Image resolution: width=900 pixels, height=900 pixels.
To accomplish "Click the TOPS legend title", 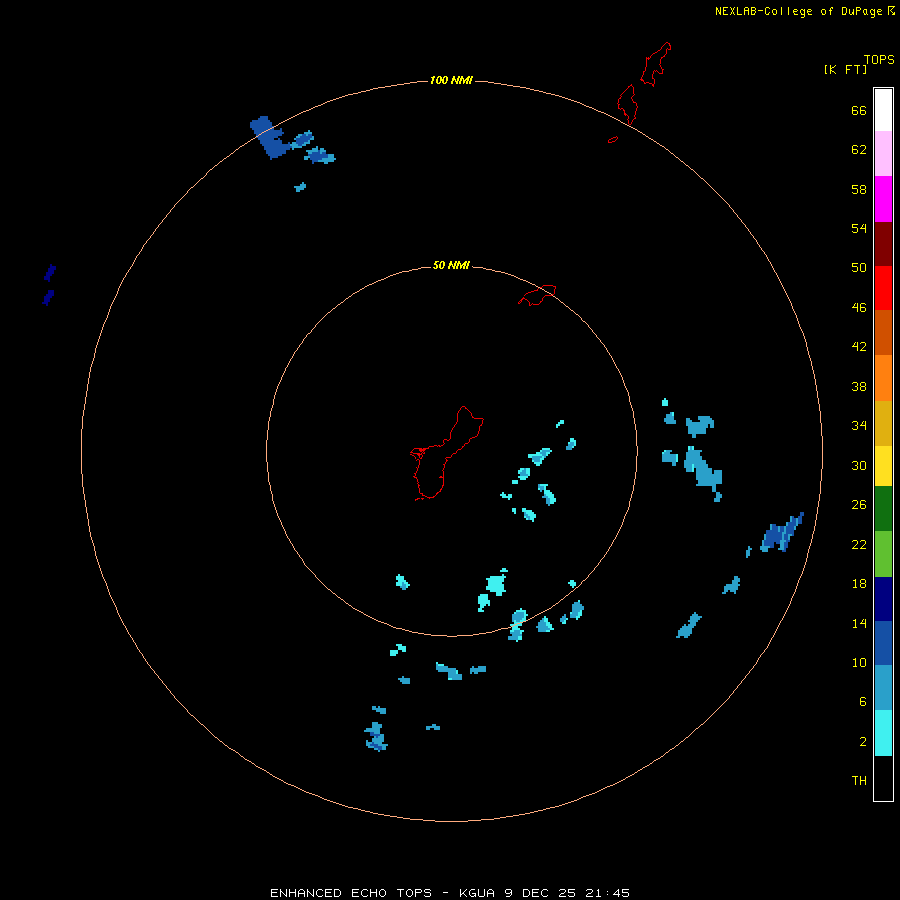I will [x=879, y=59].
